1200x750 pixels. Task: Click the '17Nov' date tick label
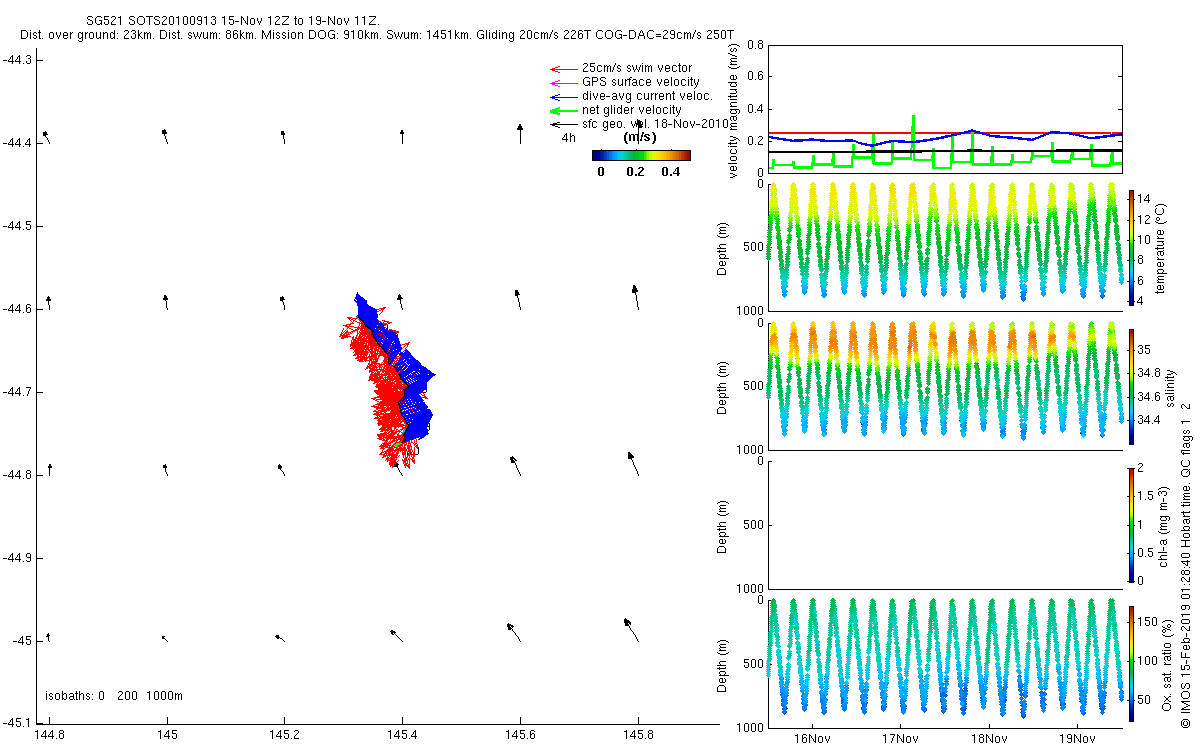900,738
